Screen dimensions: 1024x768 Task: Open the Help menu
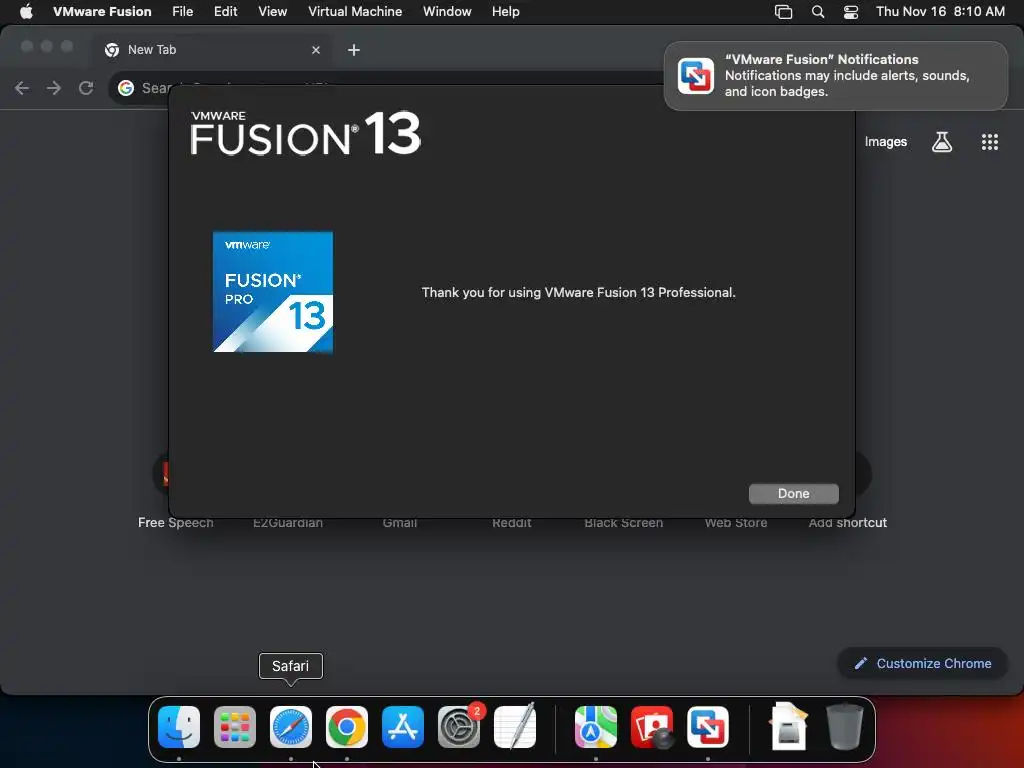point(505,12)
